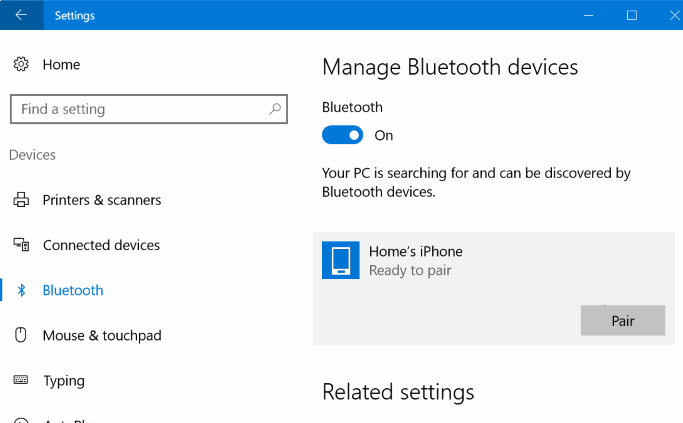Select the Bluetooth label in the sidebar
Screen dimensions: 683x423
pyautogui.click(x=73, y=291)
